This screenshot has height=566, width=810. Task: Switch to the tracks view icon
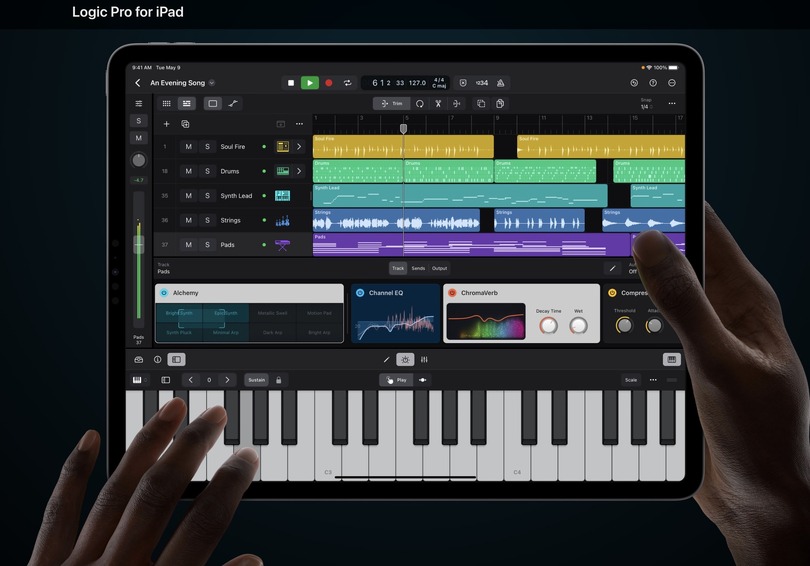click(186, 104)
